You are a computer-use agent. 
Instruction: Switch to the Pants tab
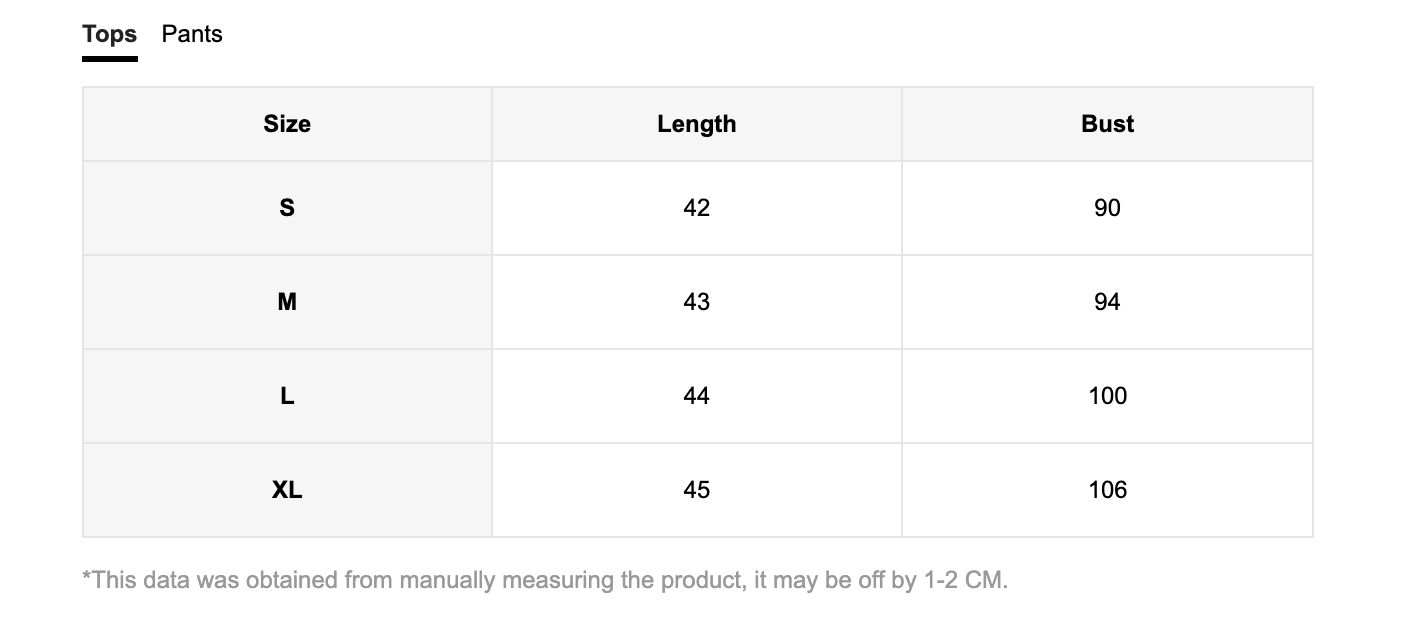point(192,34)
